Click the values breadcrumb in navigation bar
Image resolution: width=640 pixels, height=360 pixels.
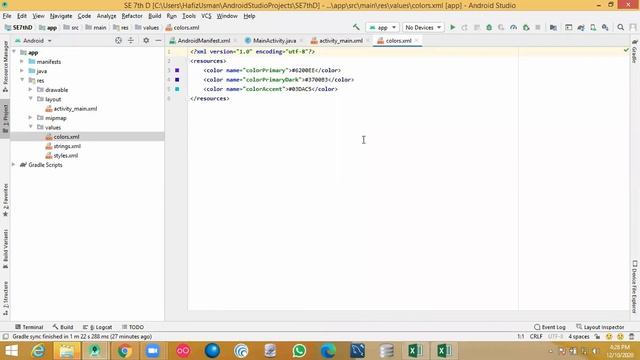pyautogui.click(x=147, y=27)
